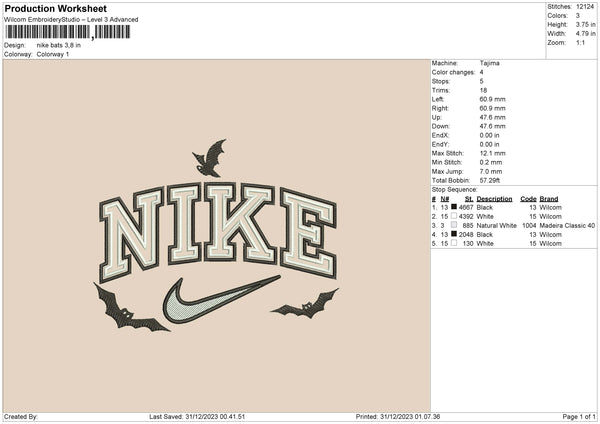Viewport: 600px width, 424px height.
Task: Click the 'Last Saved: 31/12/2023 00.41.51' footer text
Action: 197,417
